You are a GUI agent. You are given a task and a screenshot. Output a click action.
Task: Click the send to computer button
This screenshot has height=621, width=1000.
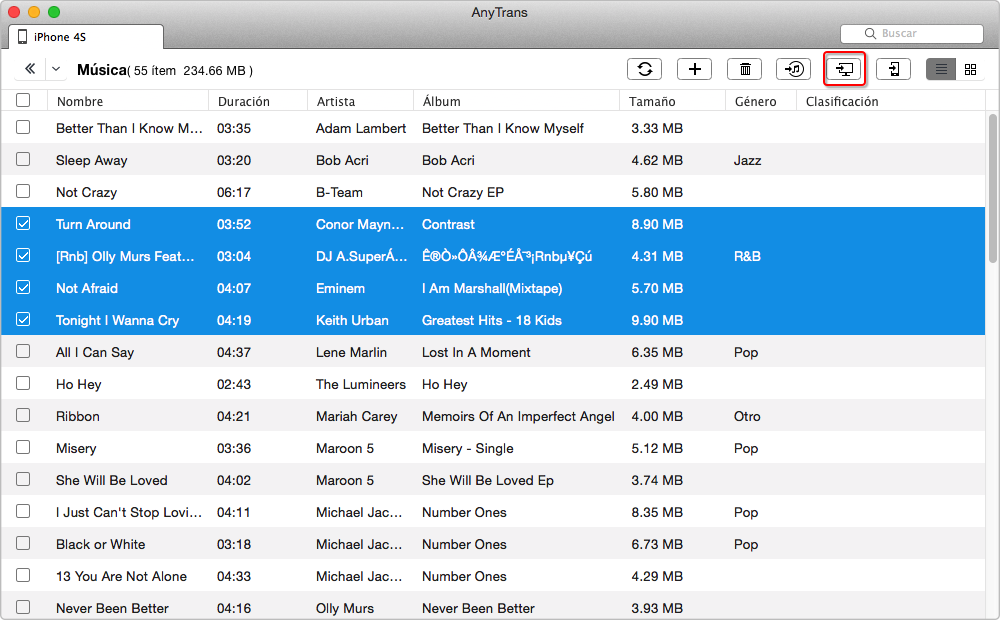[x=844, y=69]
